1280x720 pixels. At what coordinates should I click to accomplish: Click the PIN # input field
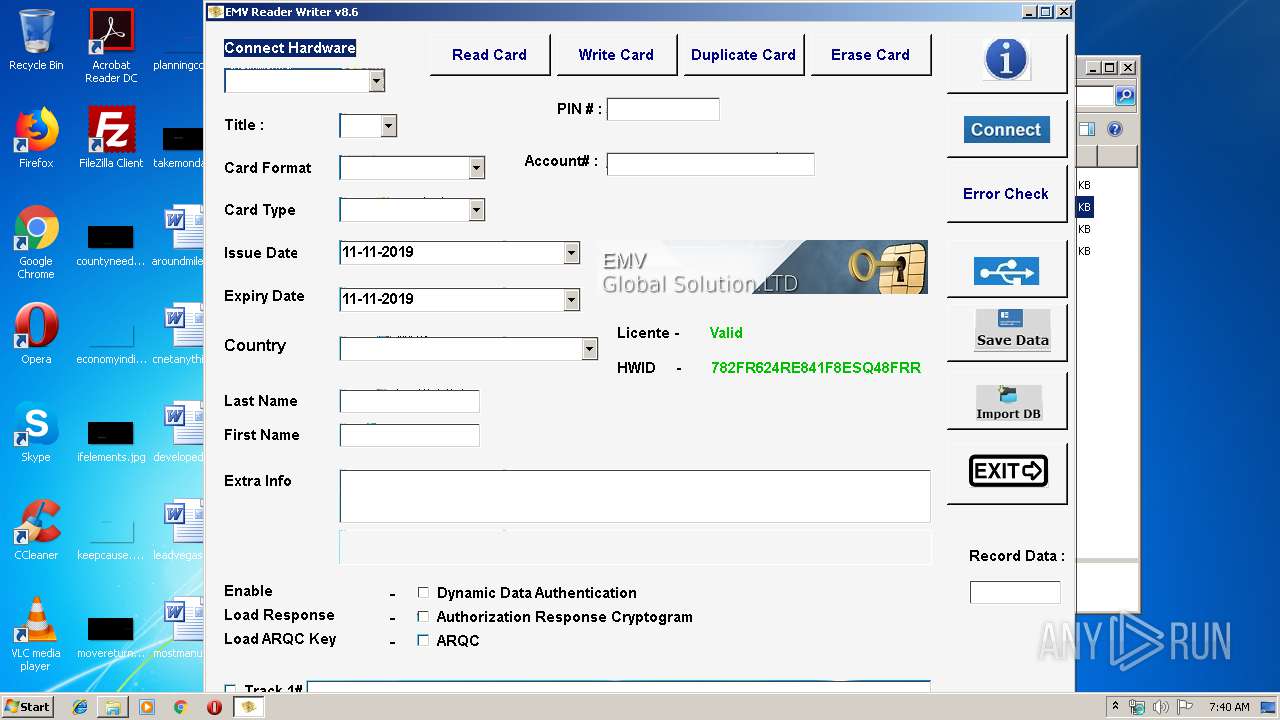tap(663, 109)
